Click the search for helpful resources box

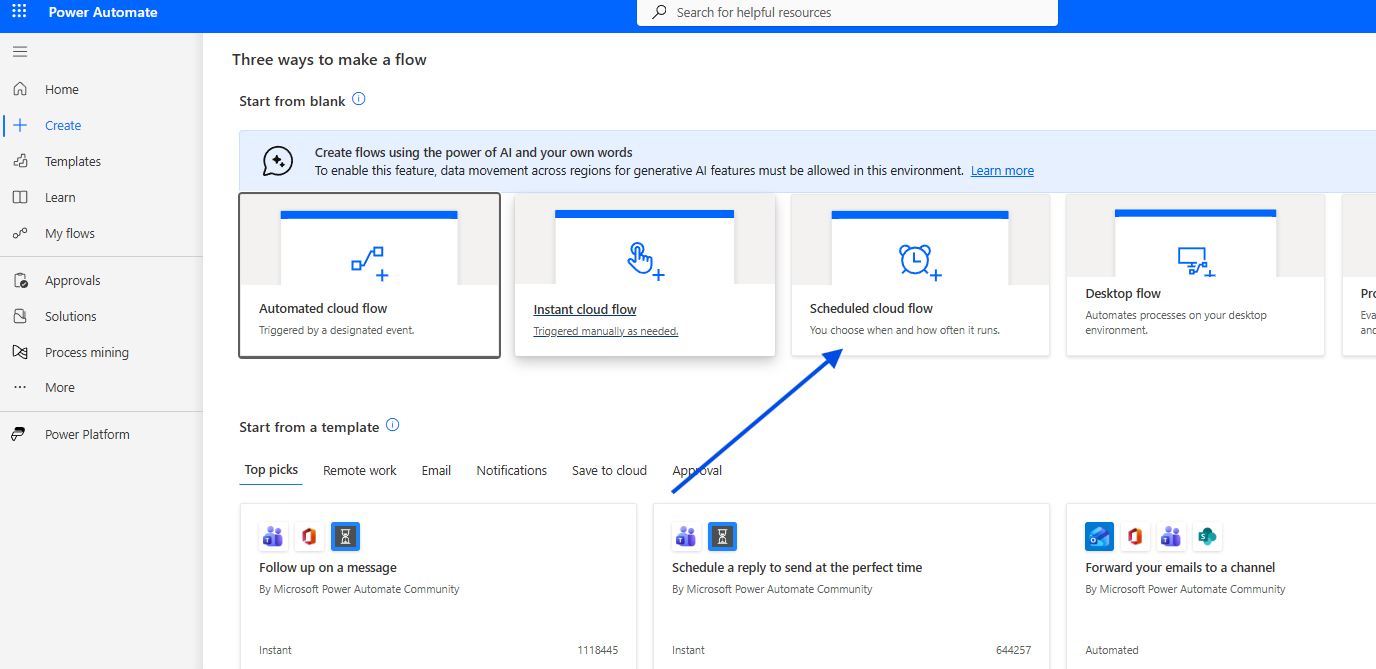click(846, 13)
